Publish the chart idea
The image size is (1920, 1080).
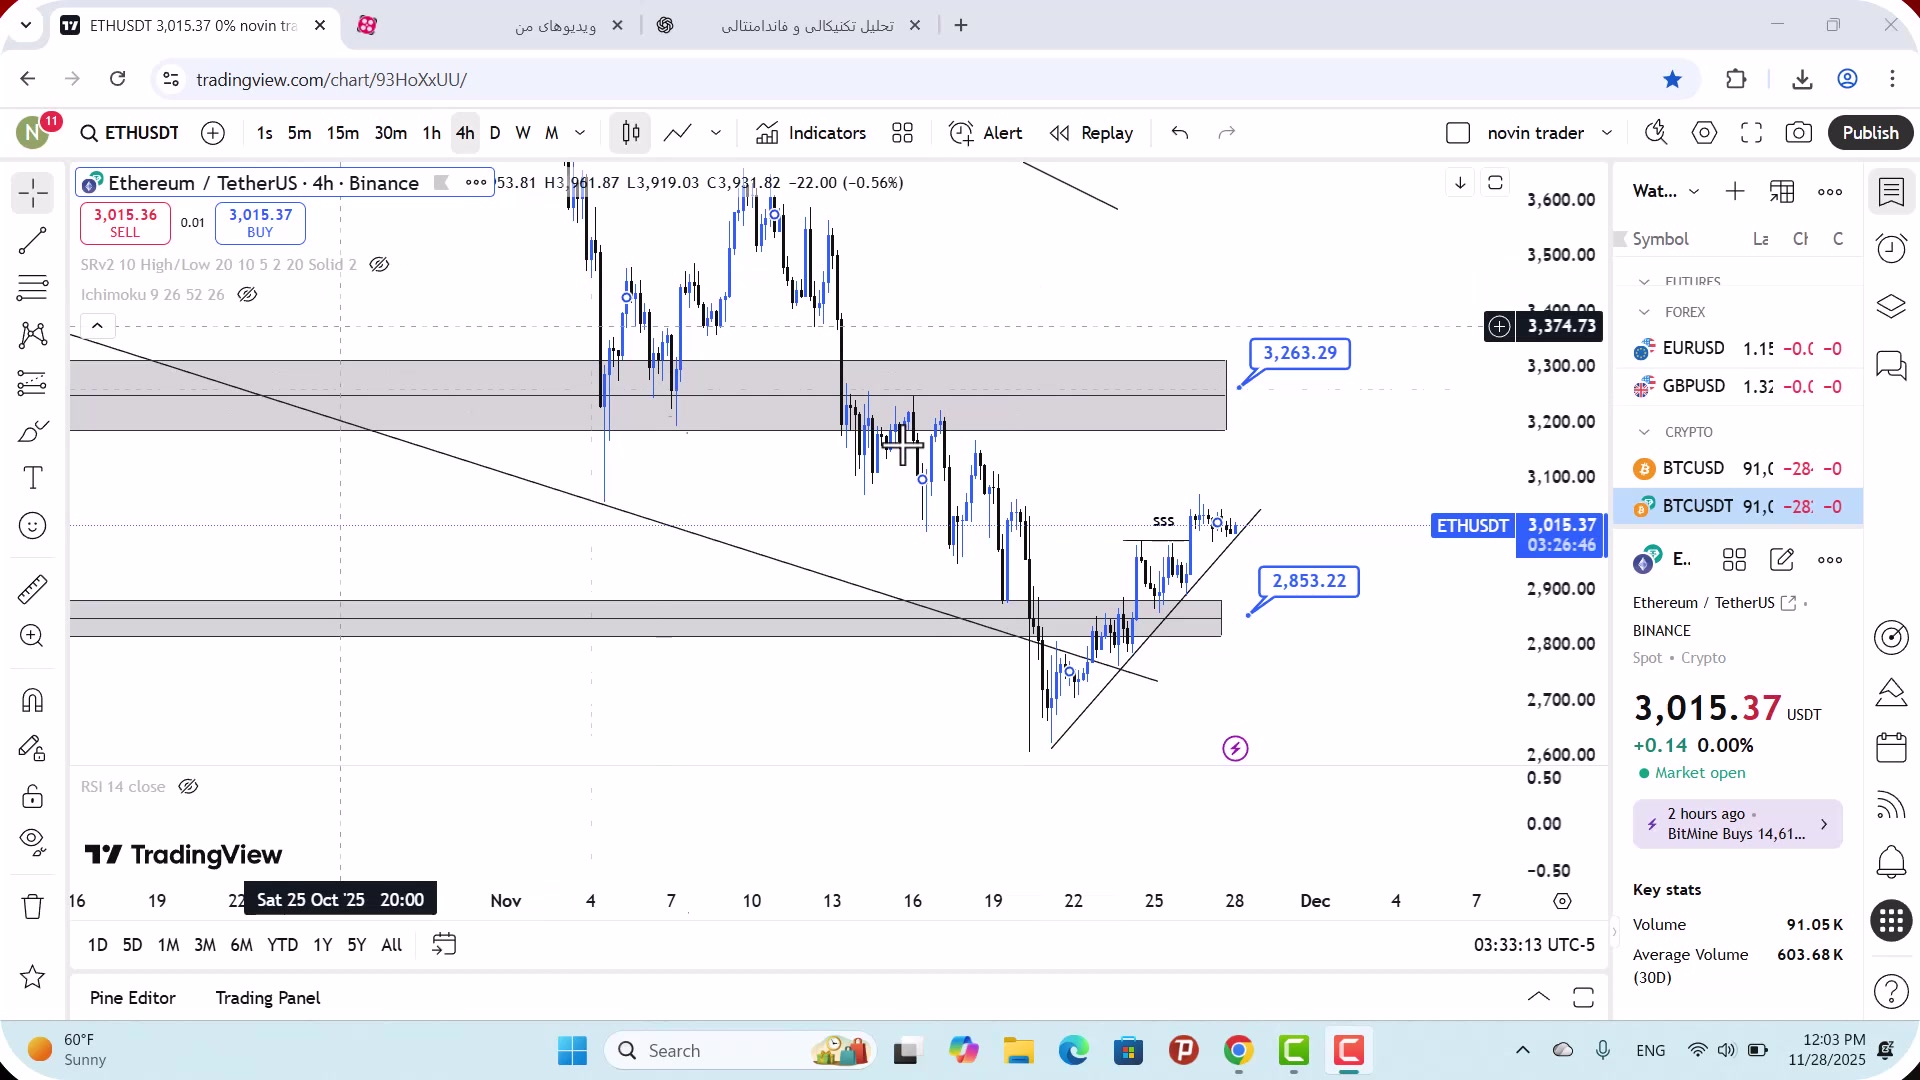tap(1870, 133)
